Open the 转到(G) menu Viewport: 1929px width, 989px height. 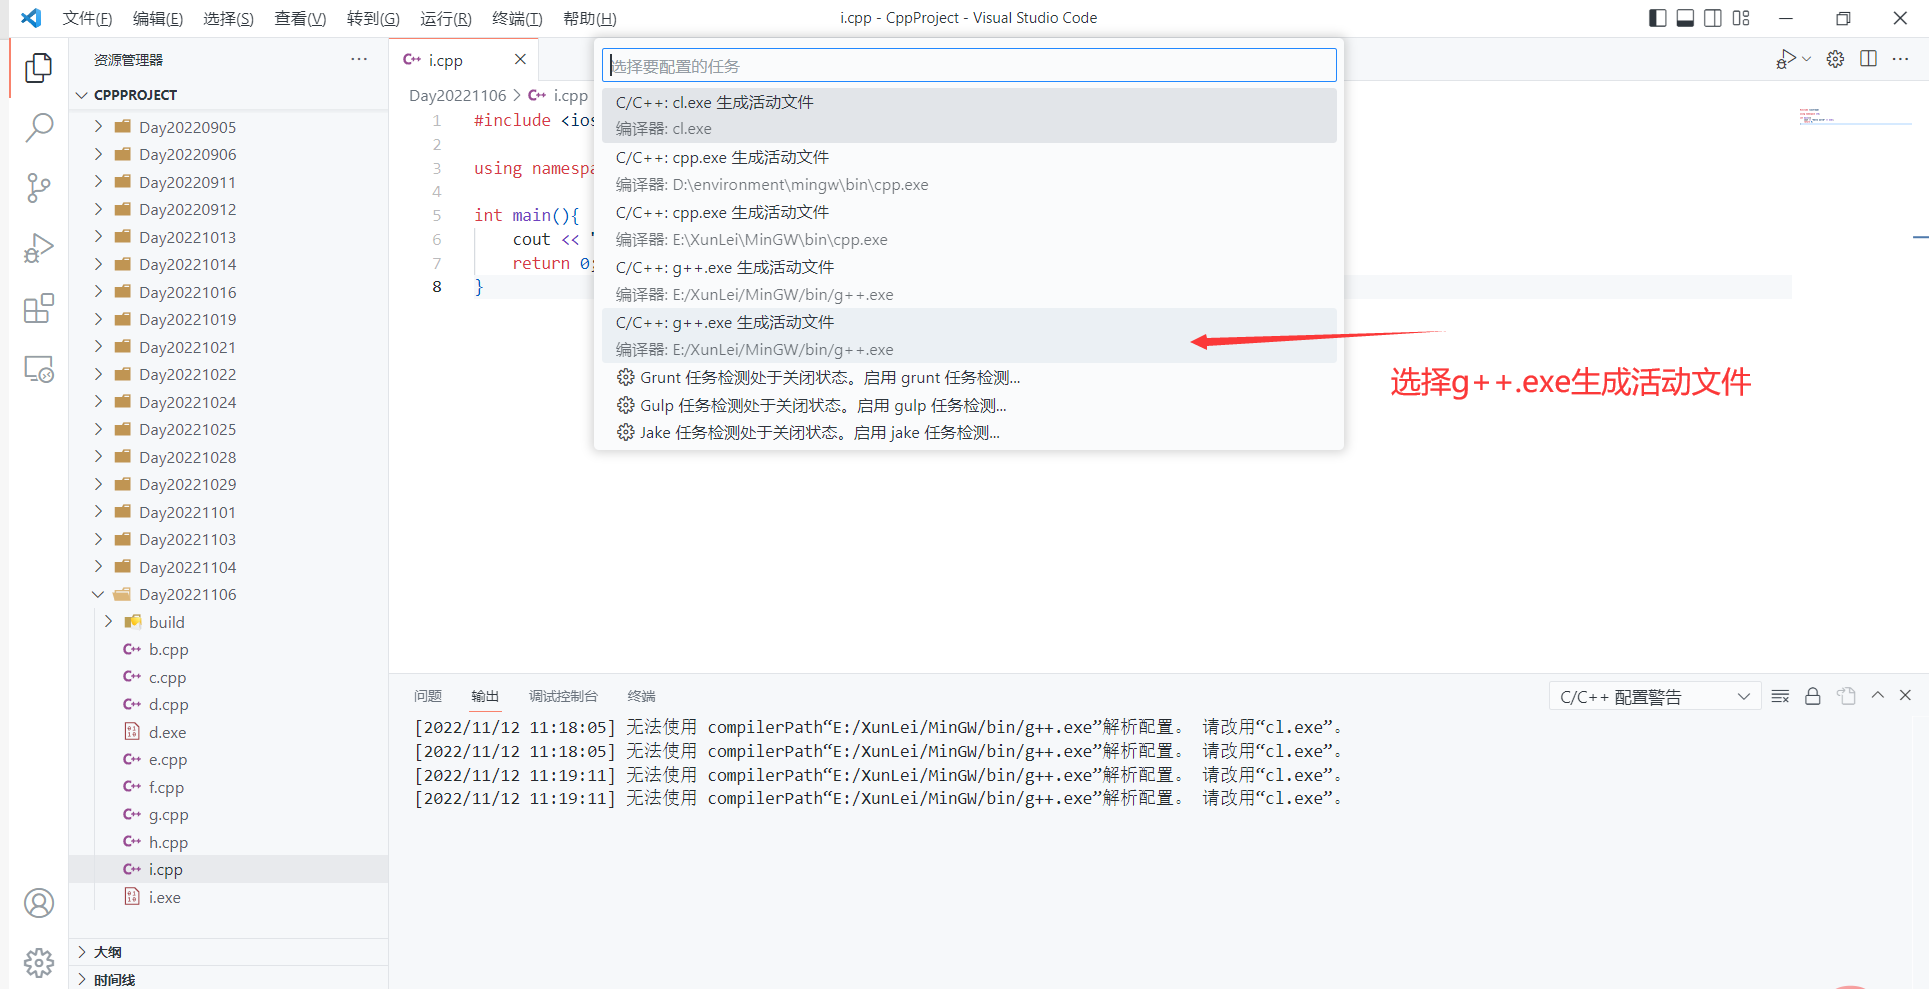pyautogui.click(x=373, y=18)
